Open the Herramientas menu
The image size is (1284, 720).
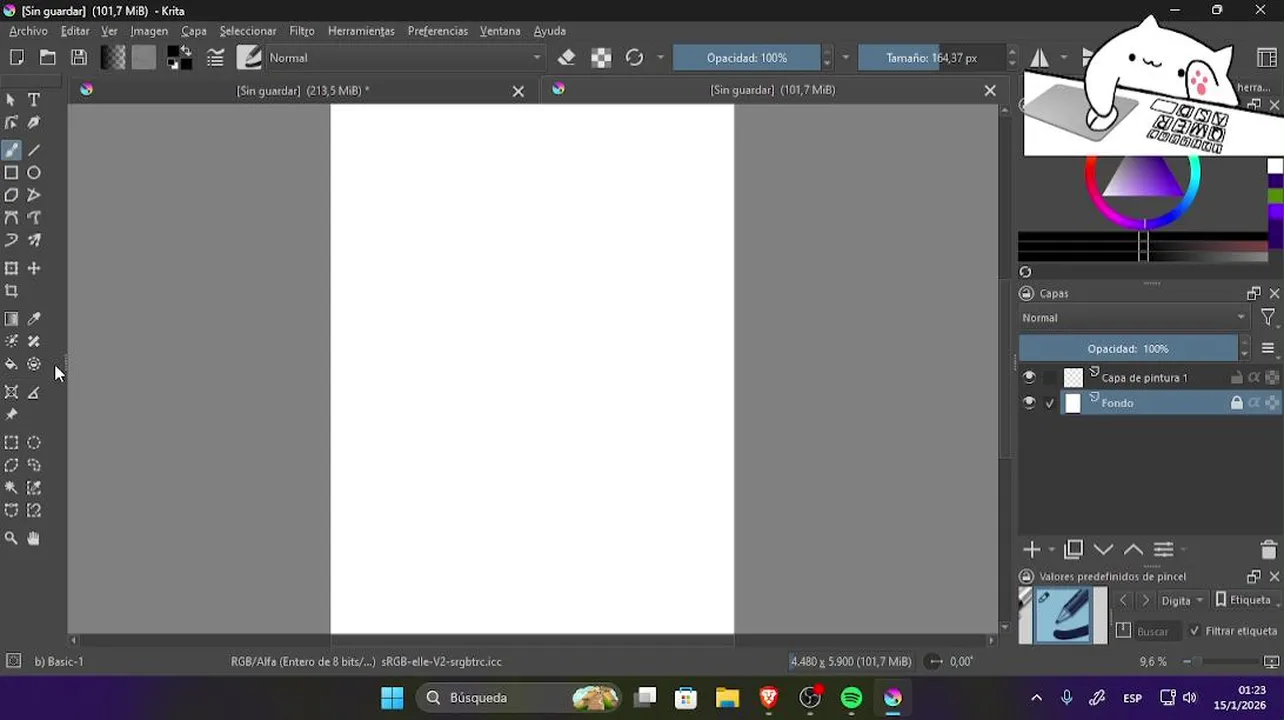coord(361,31)
